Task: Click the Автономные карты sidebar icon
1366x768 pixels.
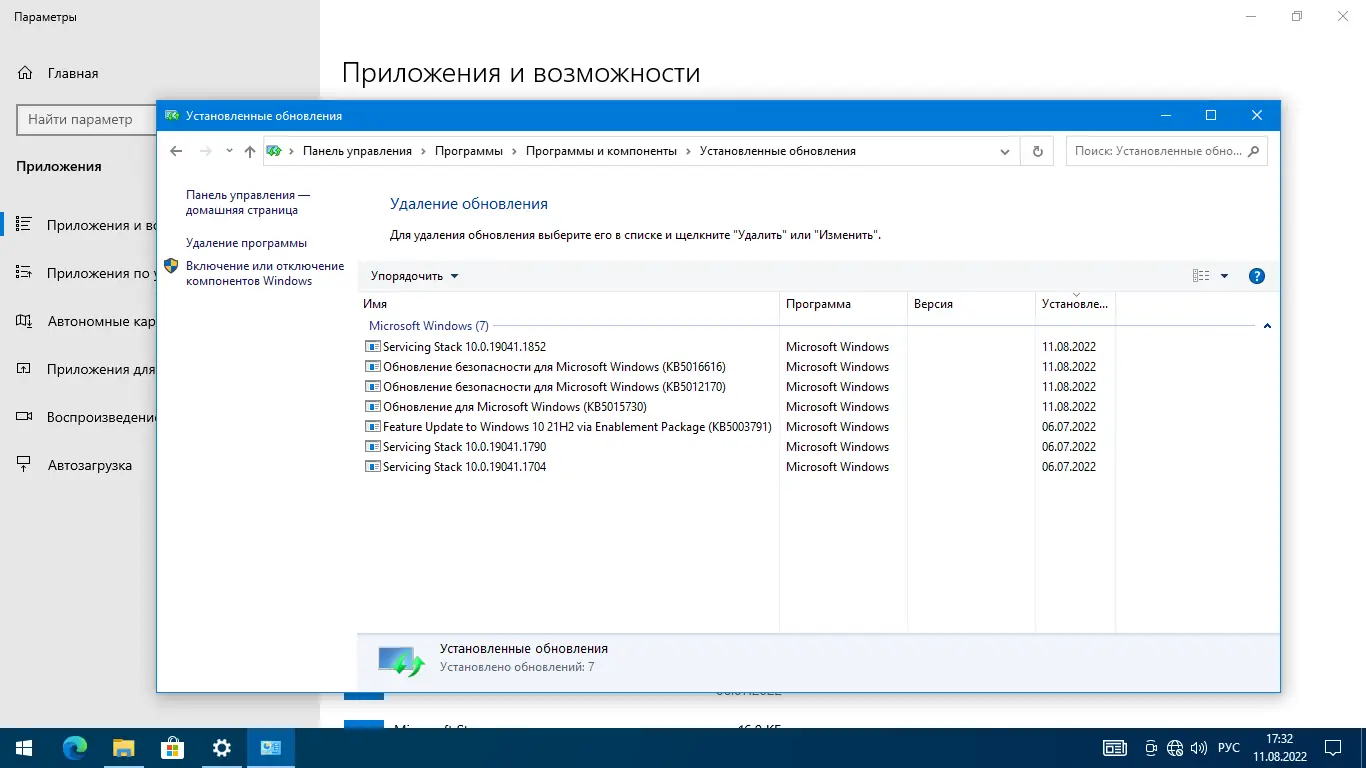Action: coord(25,321)
